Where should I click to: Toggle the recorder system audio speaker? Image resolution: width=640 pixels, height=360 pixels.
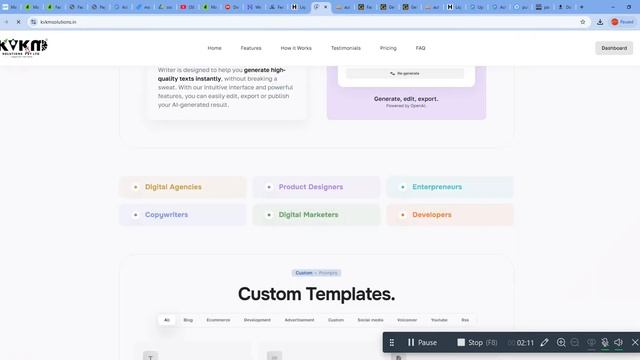[x=618, y=343]
